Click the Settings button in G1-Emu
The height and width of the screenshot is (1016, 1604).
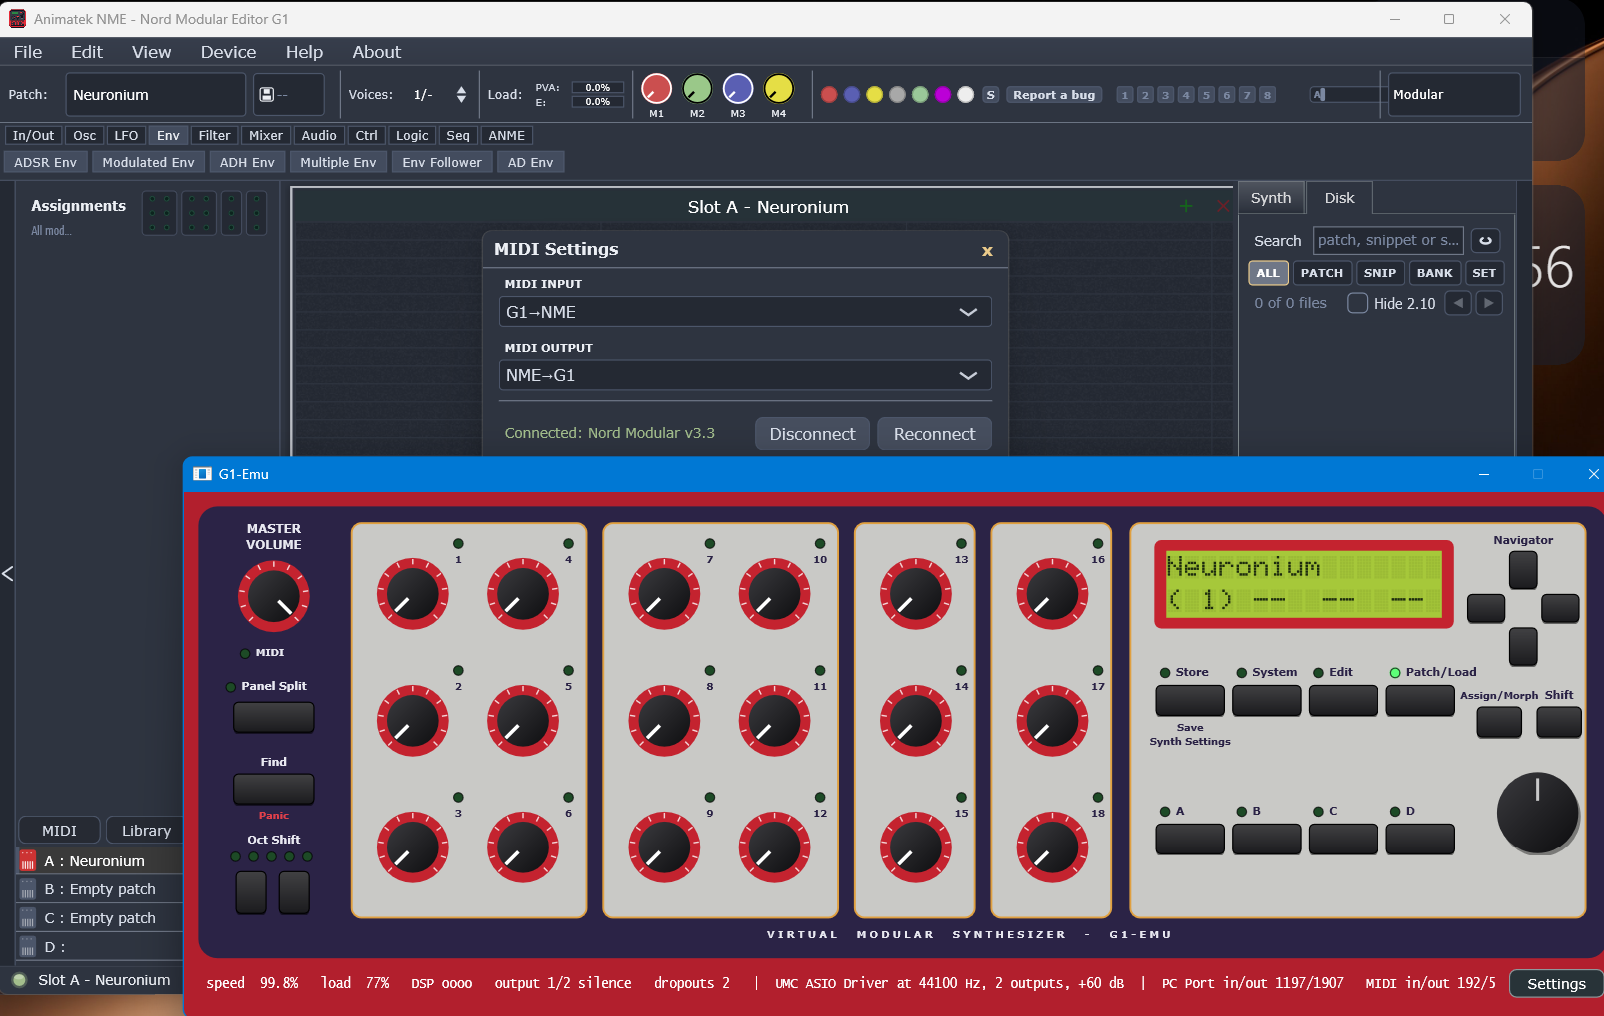(1556, 984)
